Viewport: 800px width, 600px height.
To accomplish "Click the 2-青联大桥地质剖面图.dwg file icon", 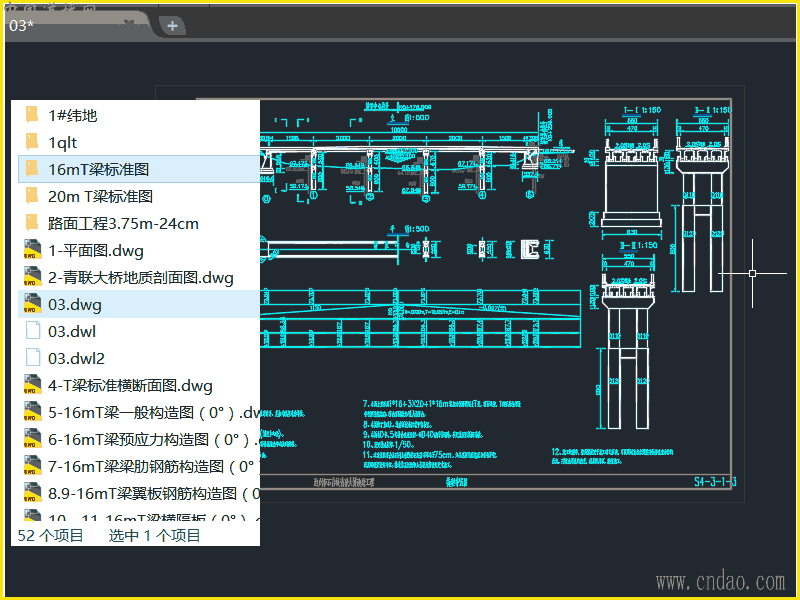I will coord(32,277).
